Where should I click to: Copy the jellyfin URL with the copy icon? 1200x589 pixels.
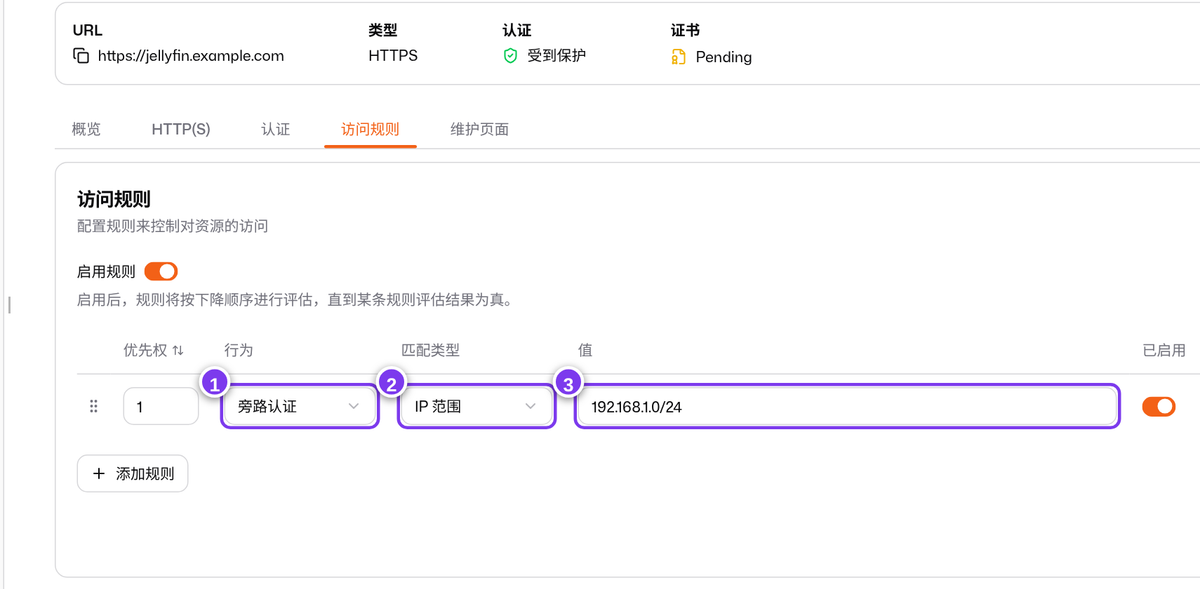81,56
